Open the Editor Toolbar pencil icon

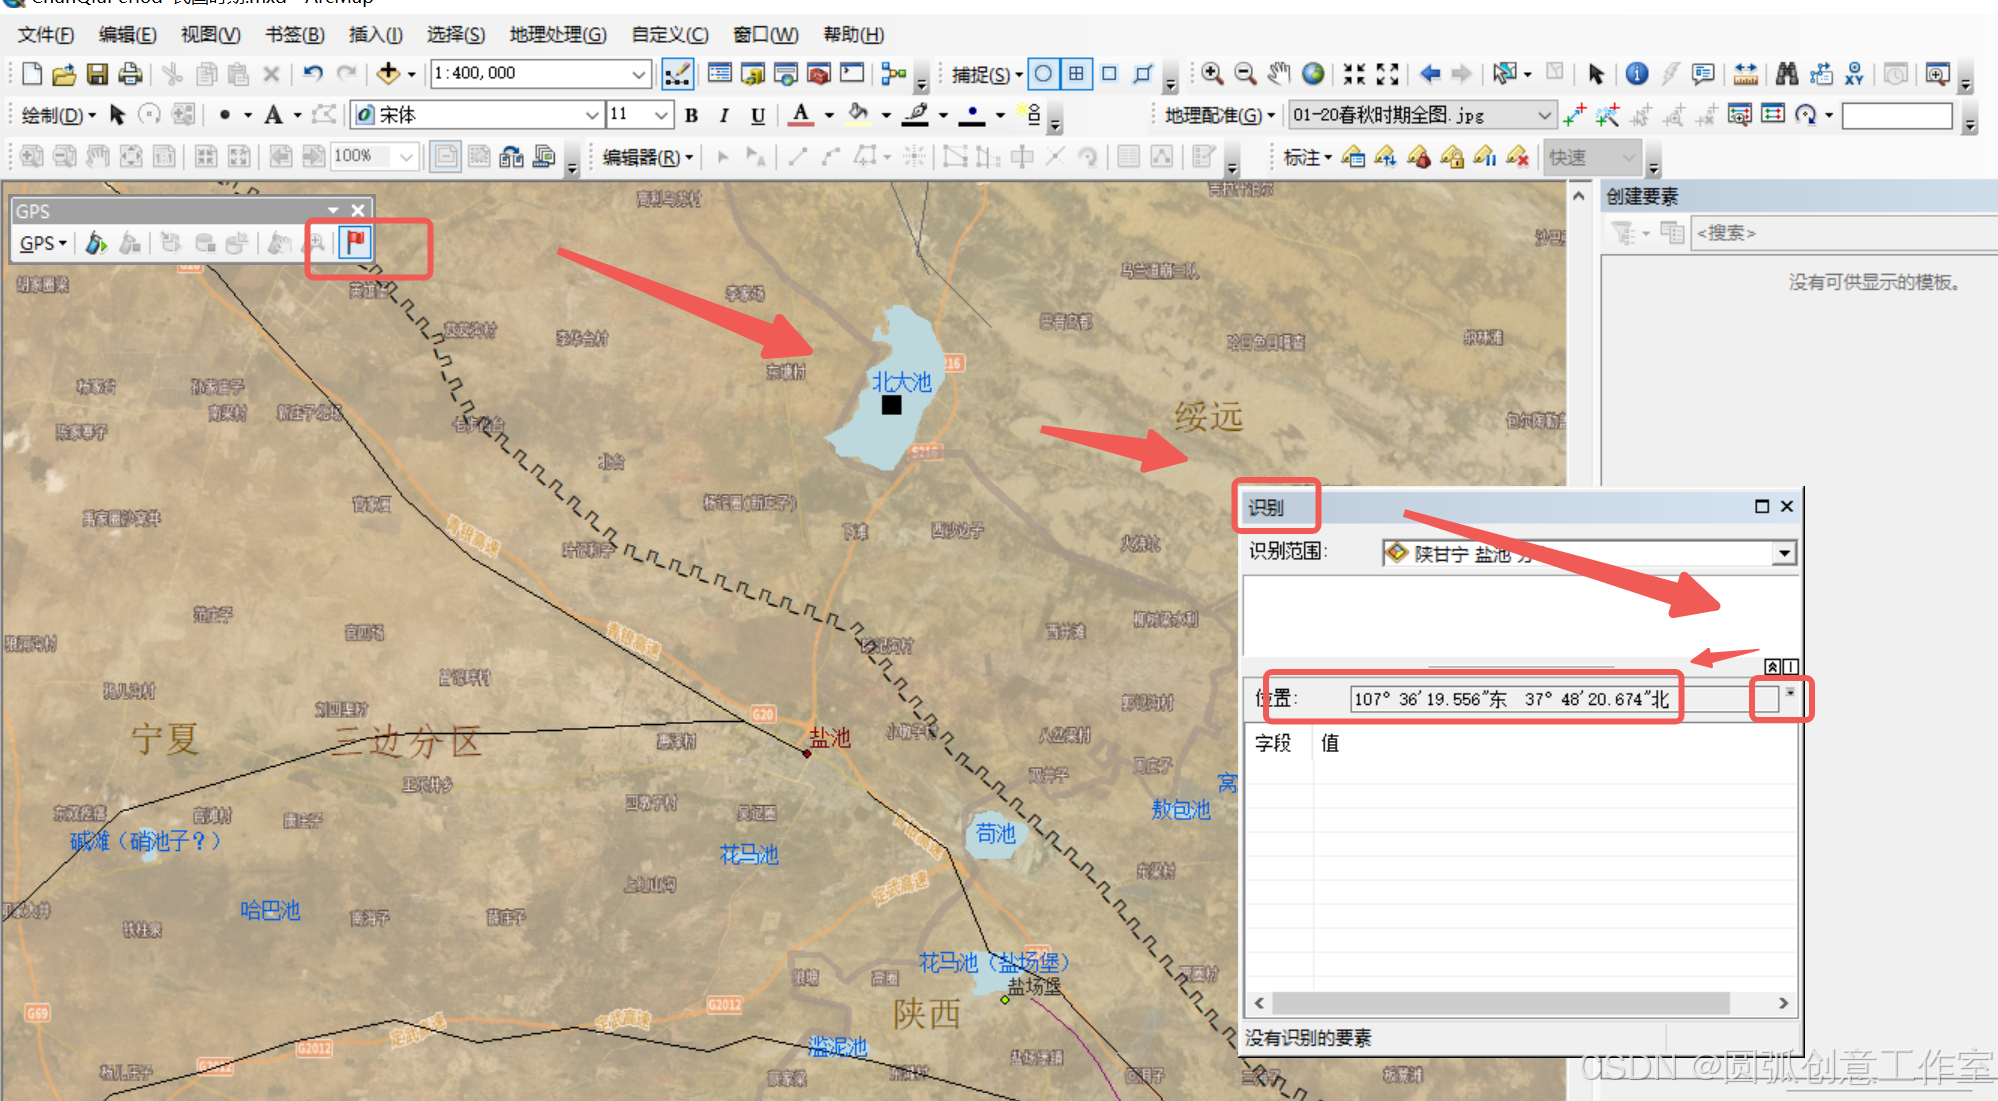pos(677,74)
